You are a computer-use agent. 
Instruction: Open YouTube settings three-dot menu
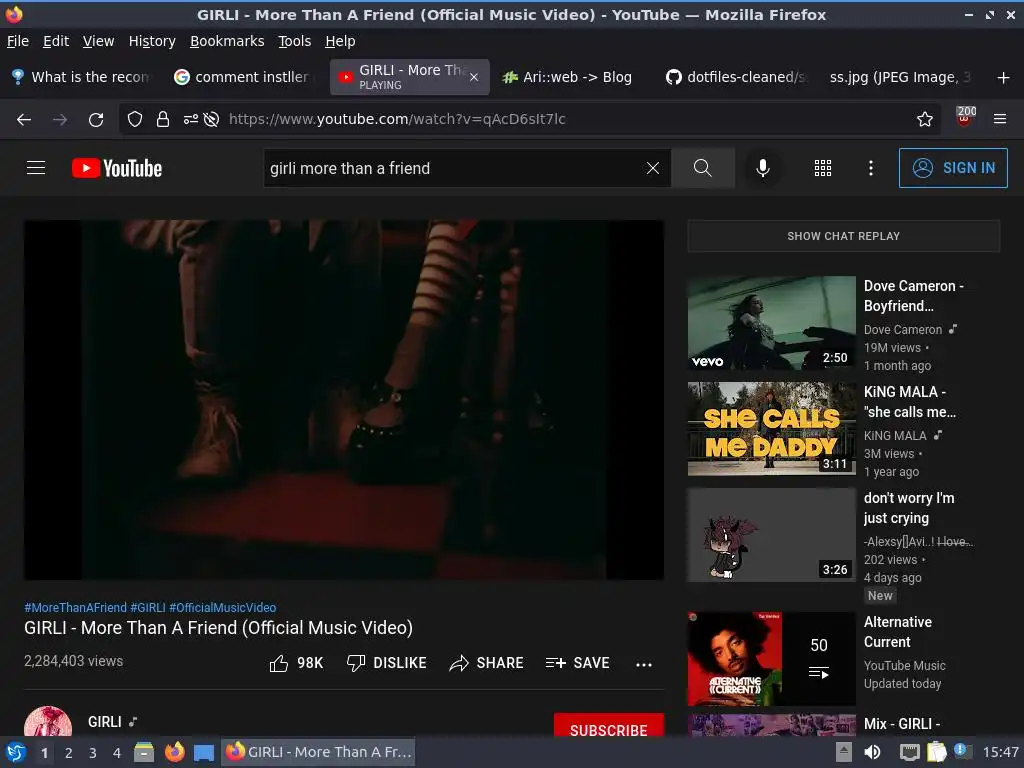871,168
